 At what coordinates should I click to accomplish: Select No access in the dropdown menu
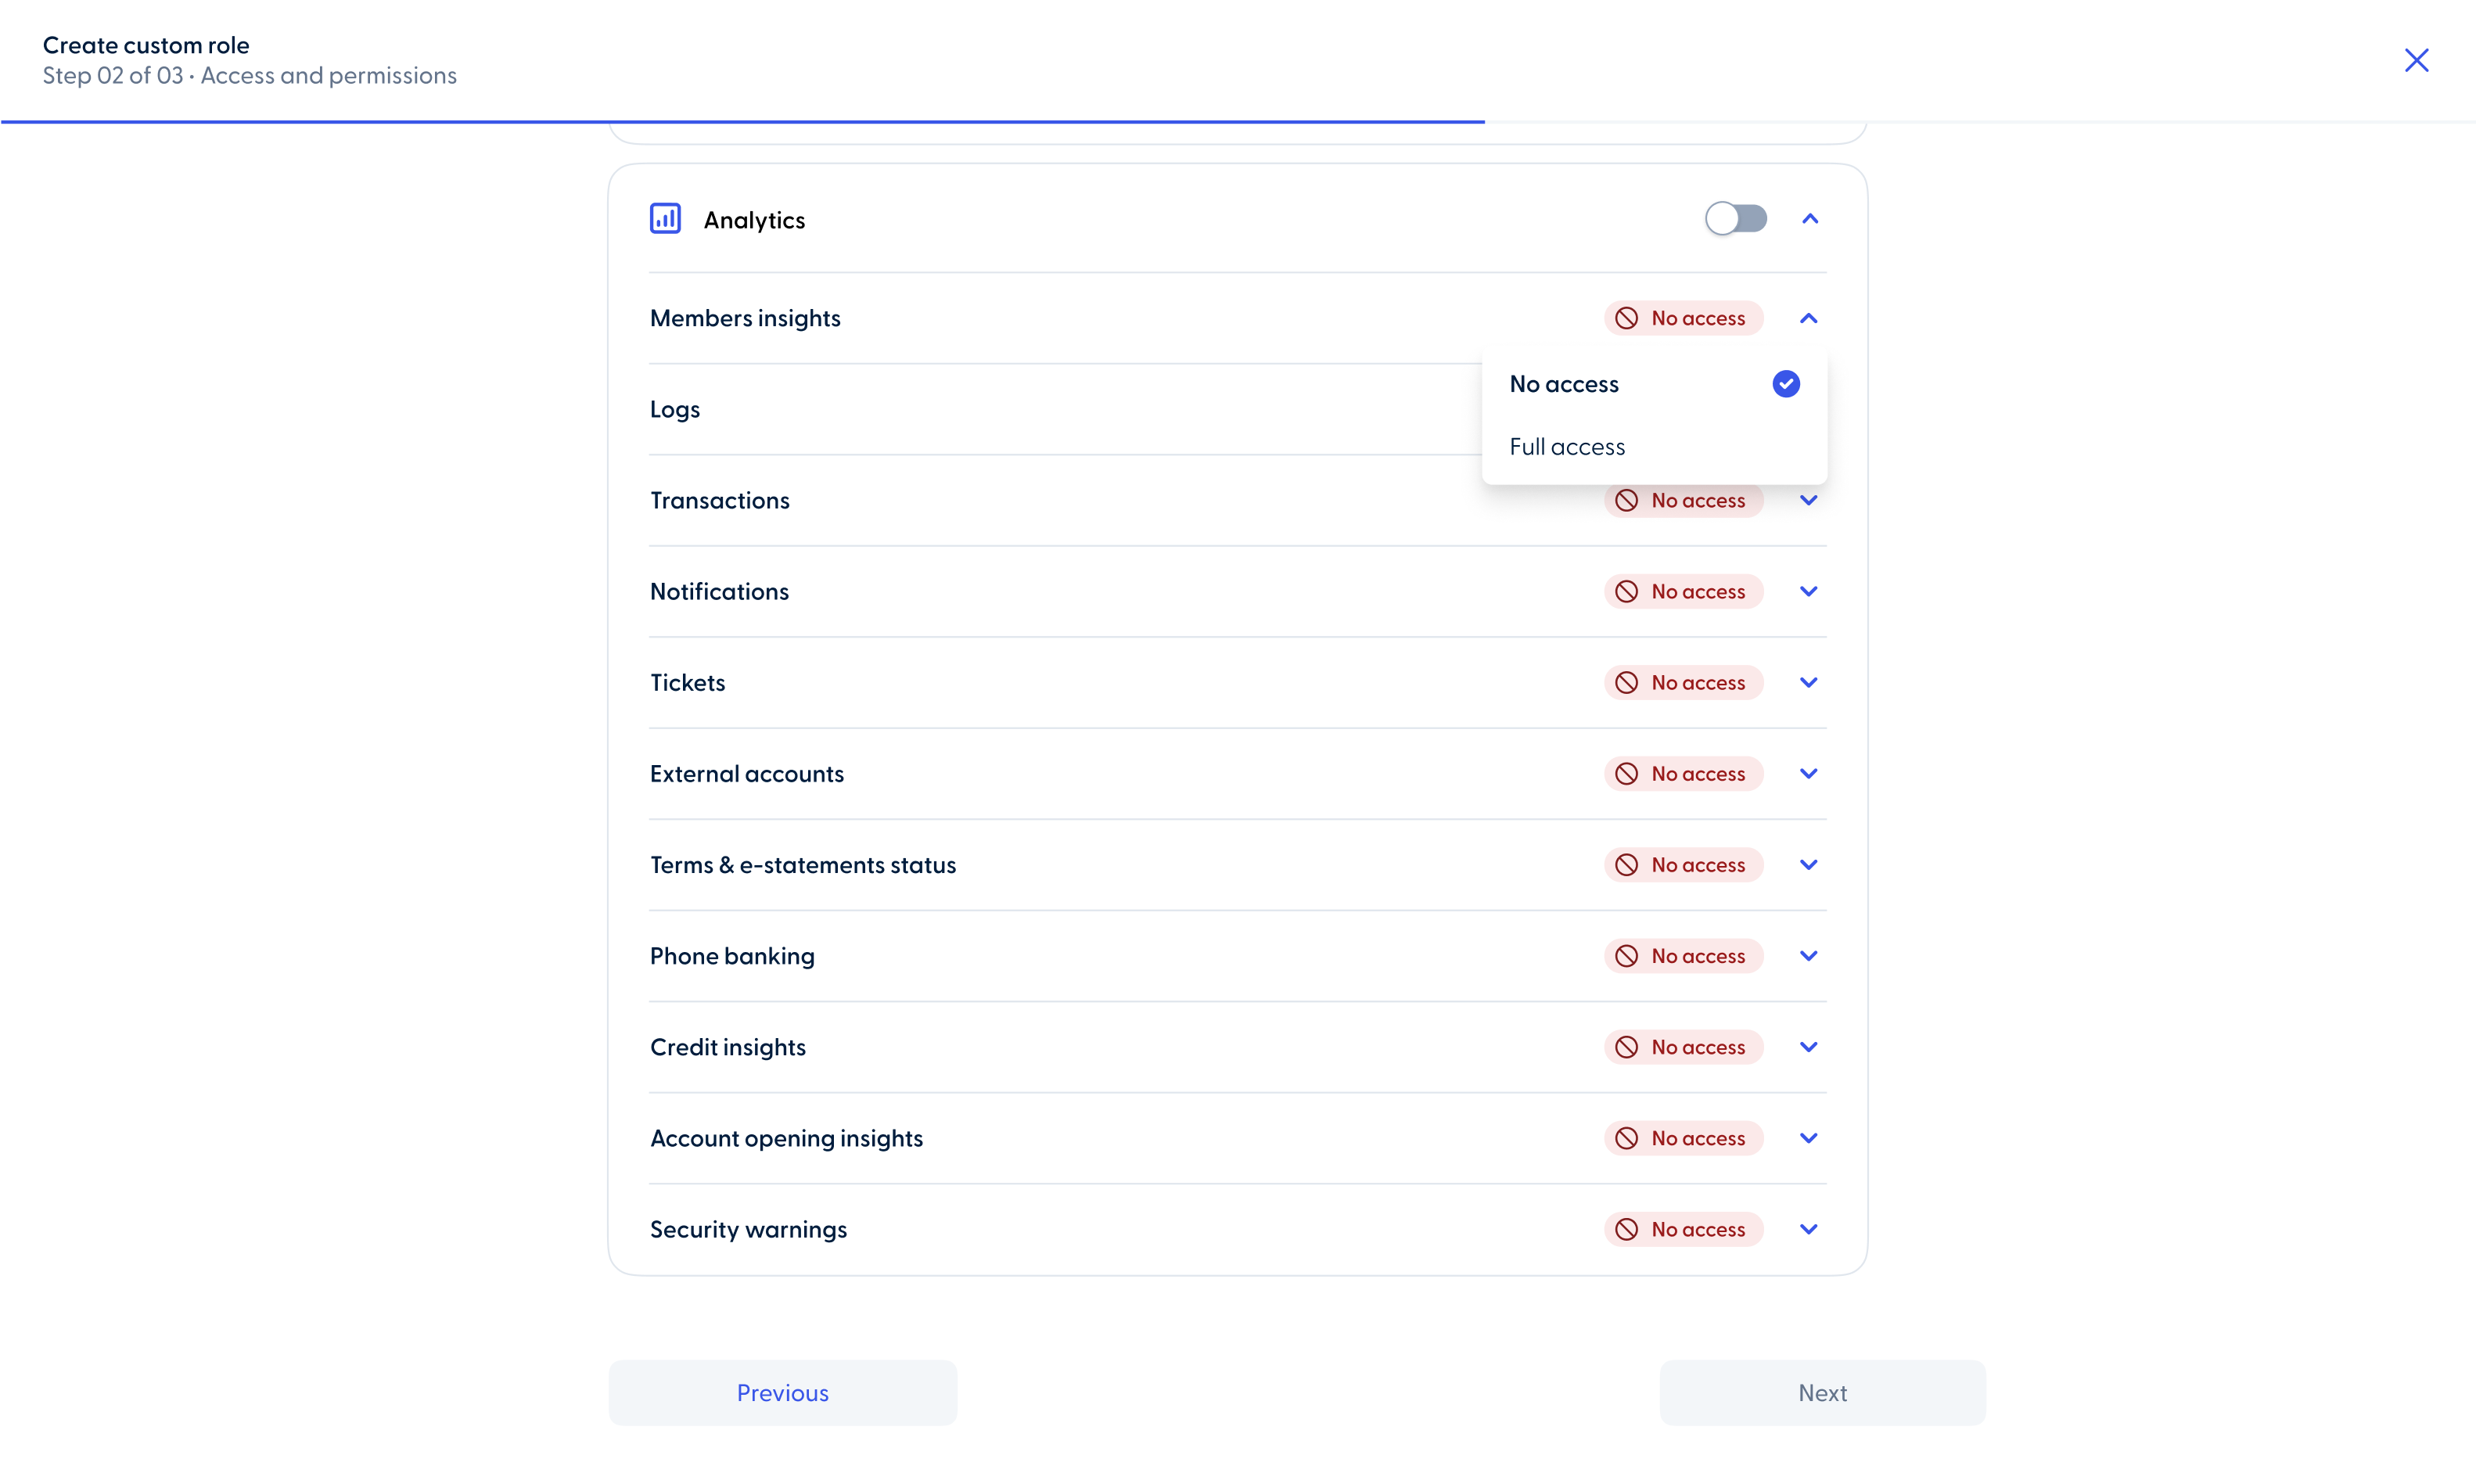1564,383
